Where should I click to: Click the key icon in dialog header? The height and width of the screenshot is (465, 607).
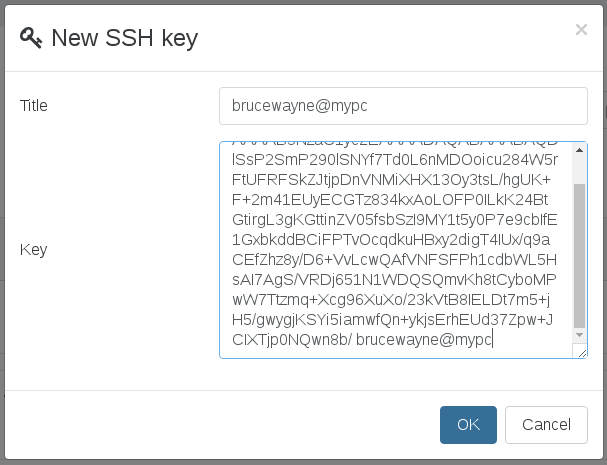pyautogui.click(x=31, y=38)
